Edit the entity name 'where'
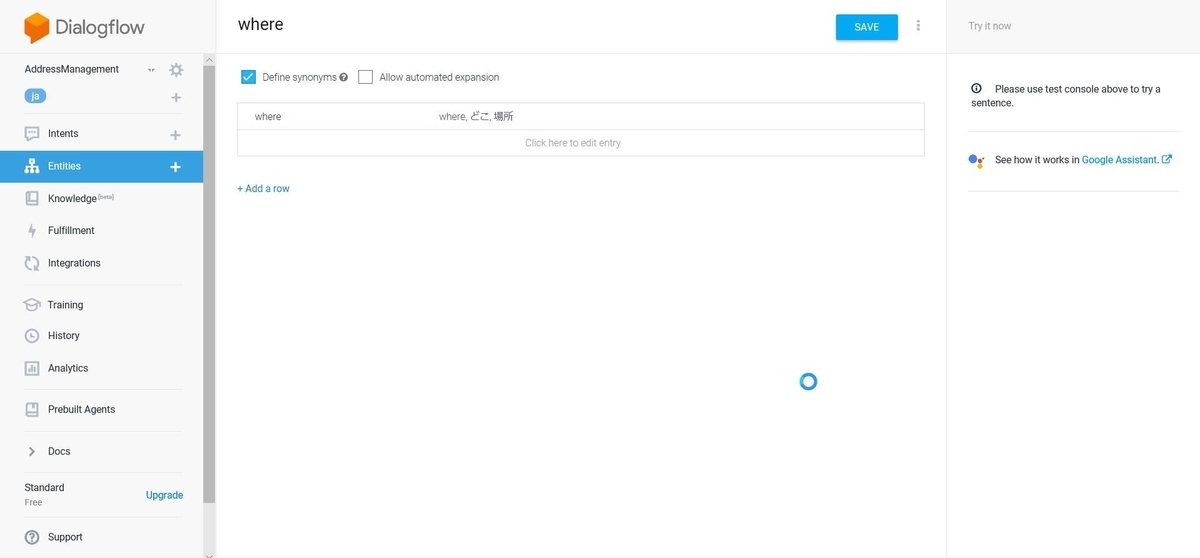The image size is (1200, 558). click(x=261, y=24)
